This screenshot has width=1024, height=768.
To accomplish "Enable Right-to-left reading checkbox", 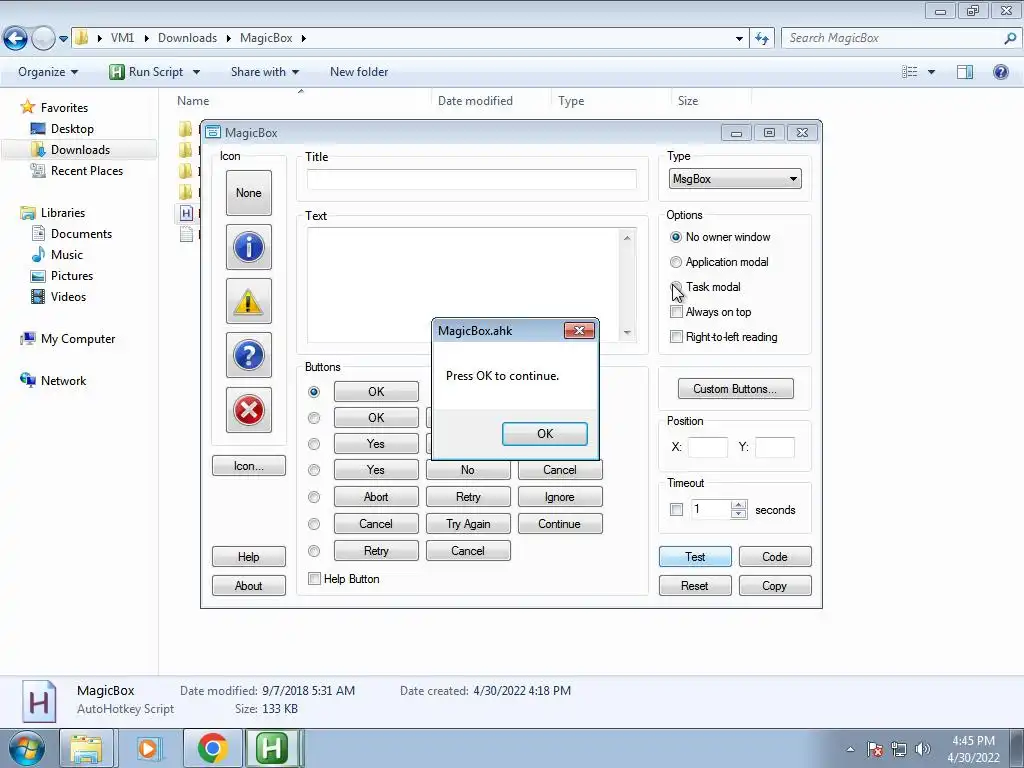I will [x=677, y=337].
